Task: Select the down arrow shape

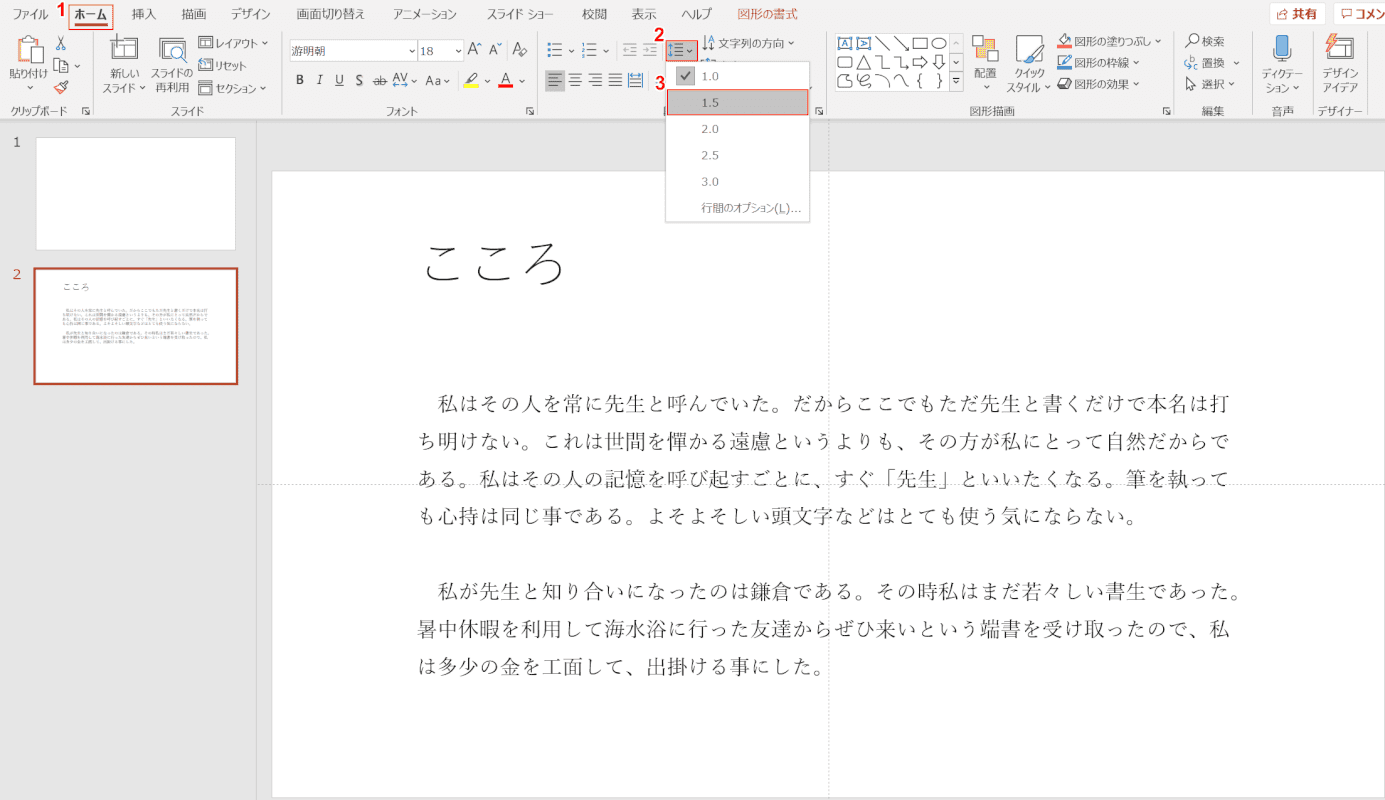Action: click(x=939, y=62)
